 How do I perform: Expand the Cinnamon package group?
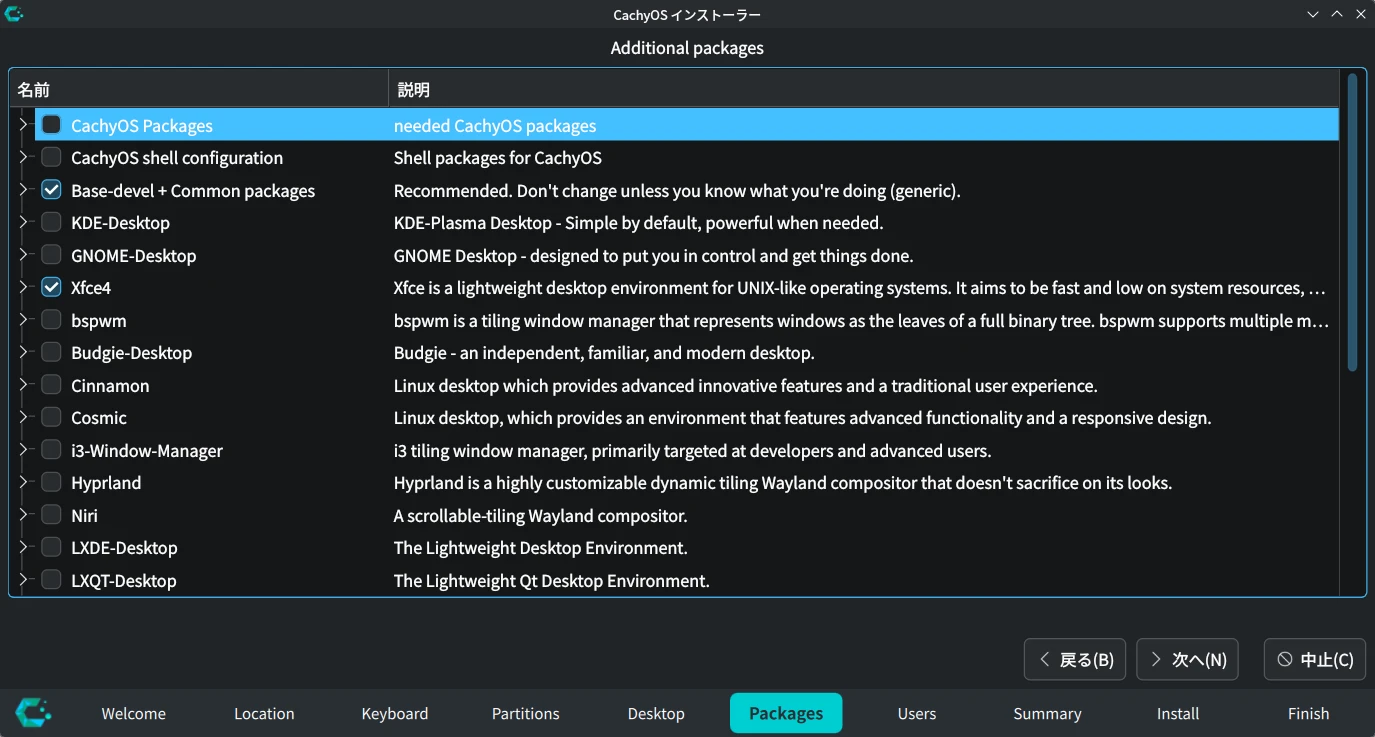24,384
